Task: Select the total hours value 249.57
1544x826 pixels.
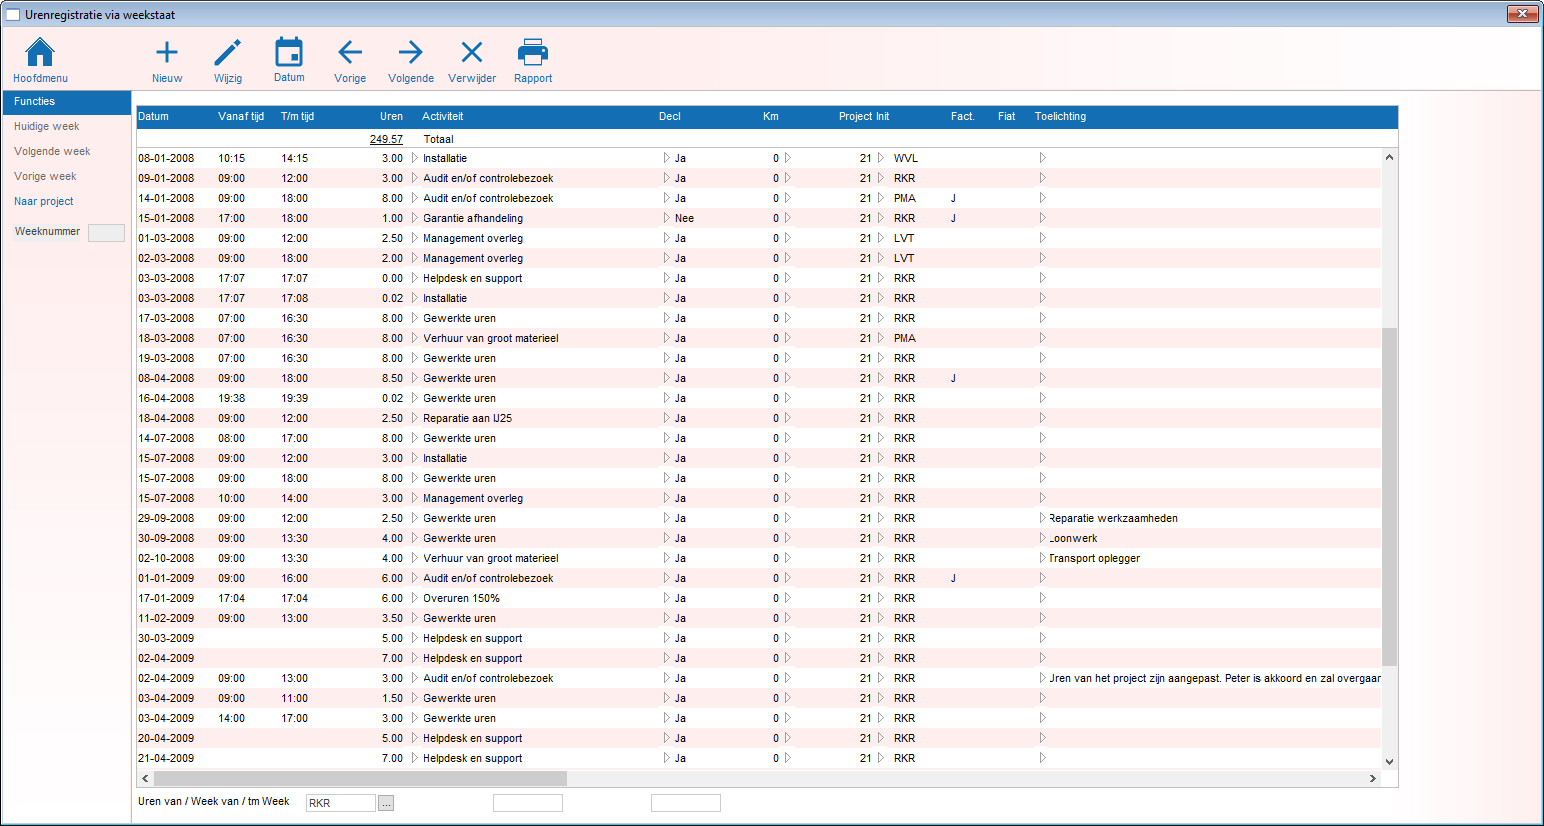Action: coord(386,140)
